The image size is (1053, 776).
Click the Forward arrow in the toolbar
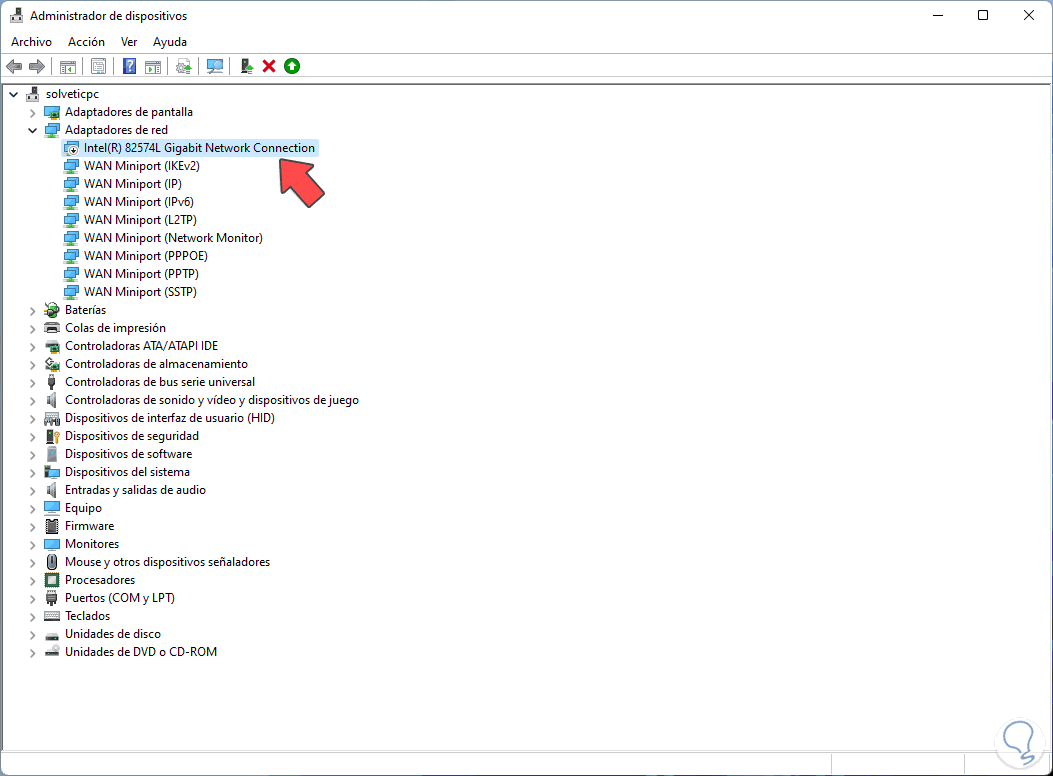pyautogui.click(x=37, y=66)
